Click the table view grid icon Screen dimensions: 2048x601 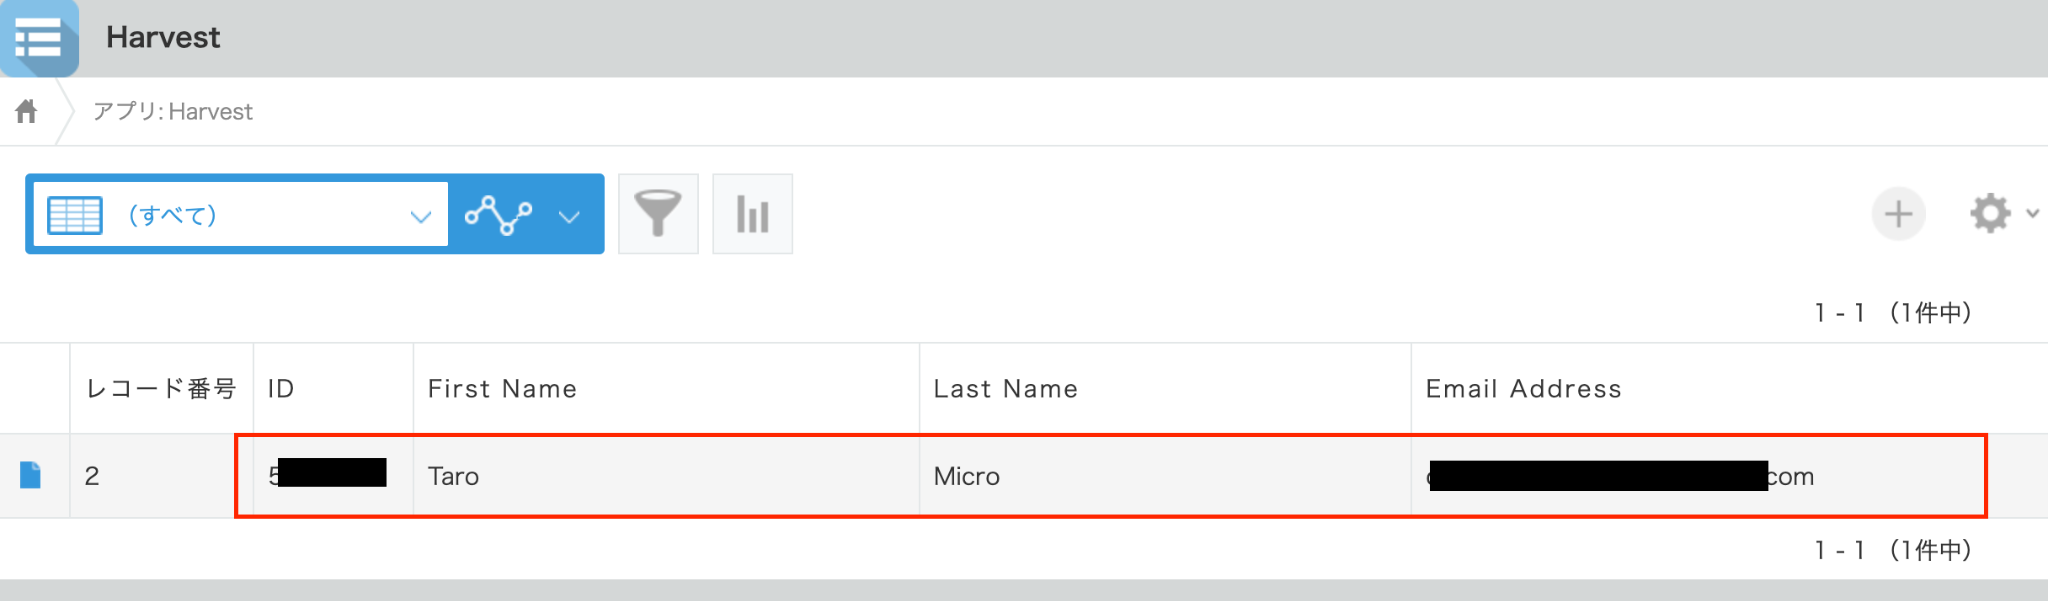tap(75, 215)
